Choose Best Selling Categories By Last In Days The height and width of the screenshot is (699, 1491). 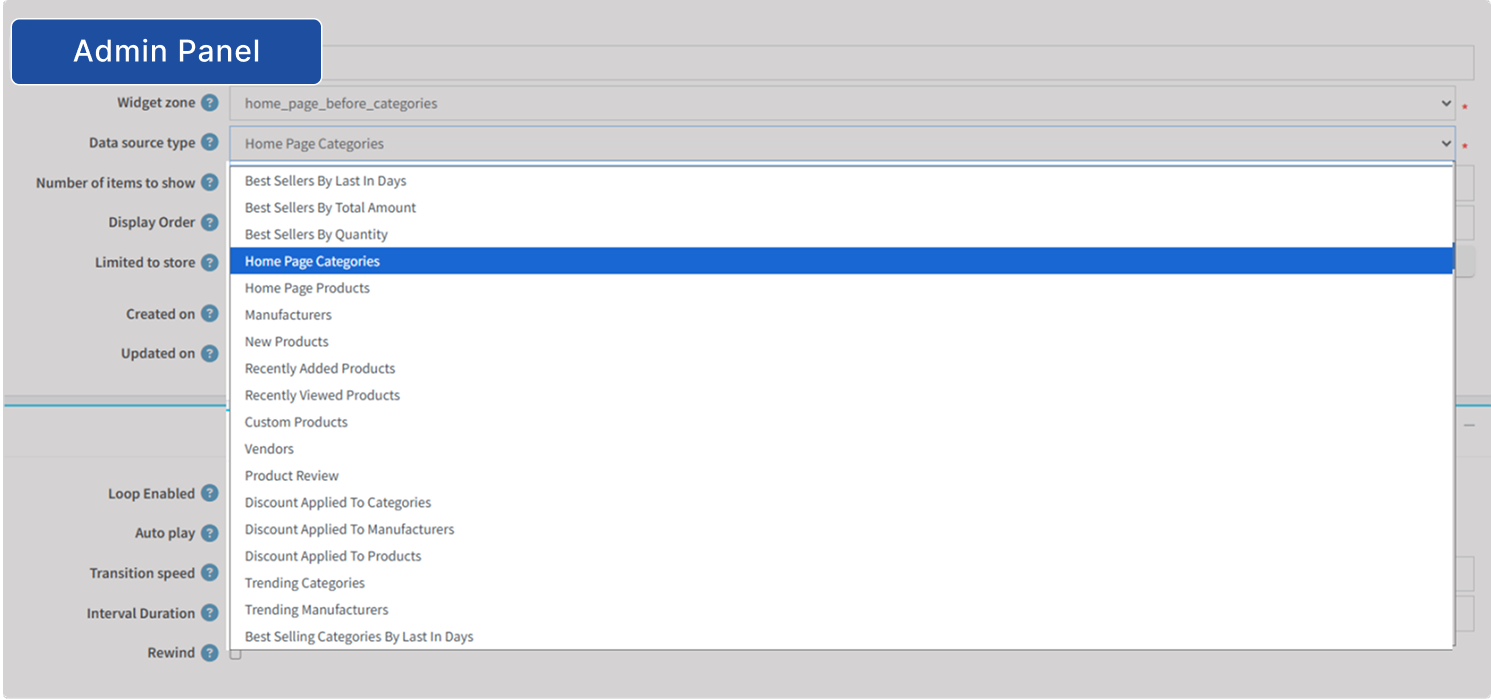pyautogui.click(x=841, y=637)
